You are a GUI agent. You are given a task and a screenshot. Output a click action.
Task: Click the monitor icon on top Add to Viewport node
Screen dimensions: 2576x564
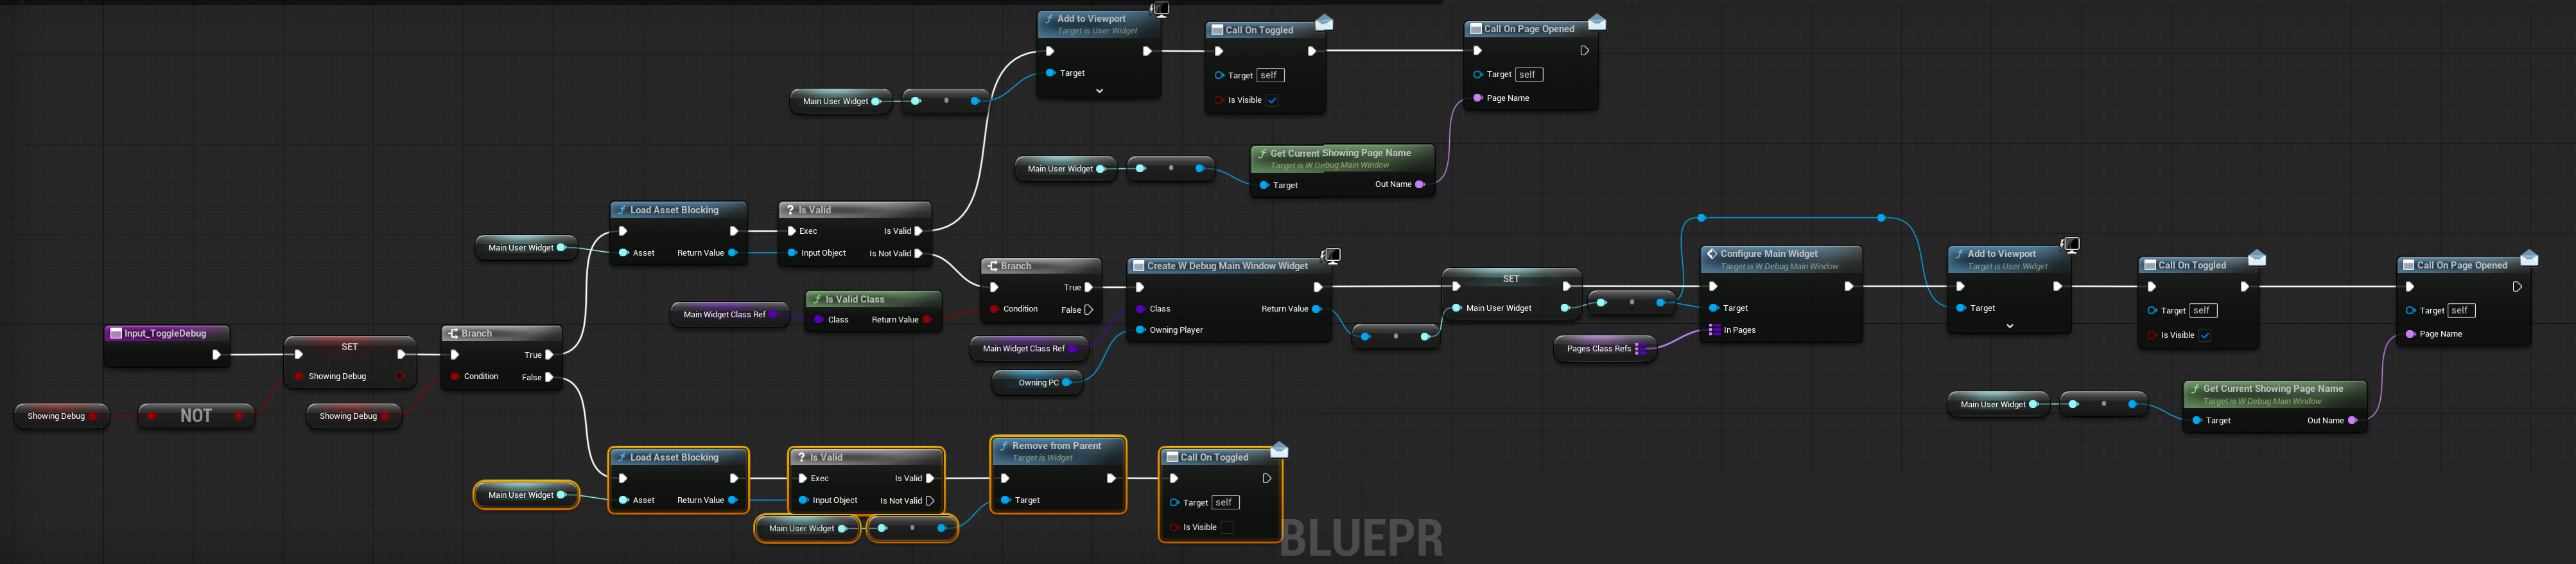coord(1160,9)
